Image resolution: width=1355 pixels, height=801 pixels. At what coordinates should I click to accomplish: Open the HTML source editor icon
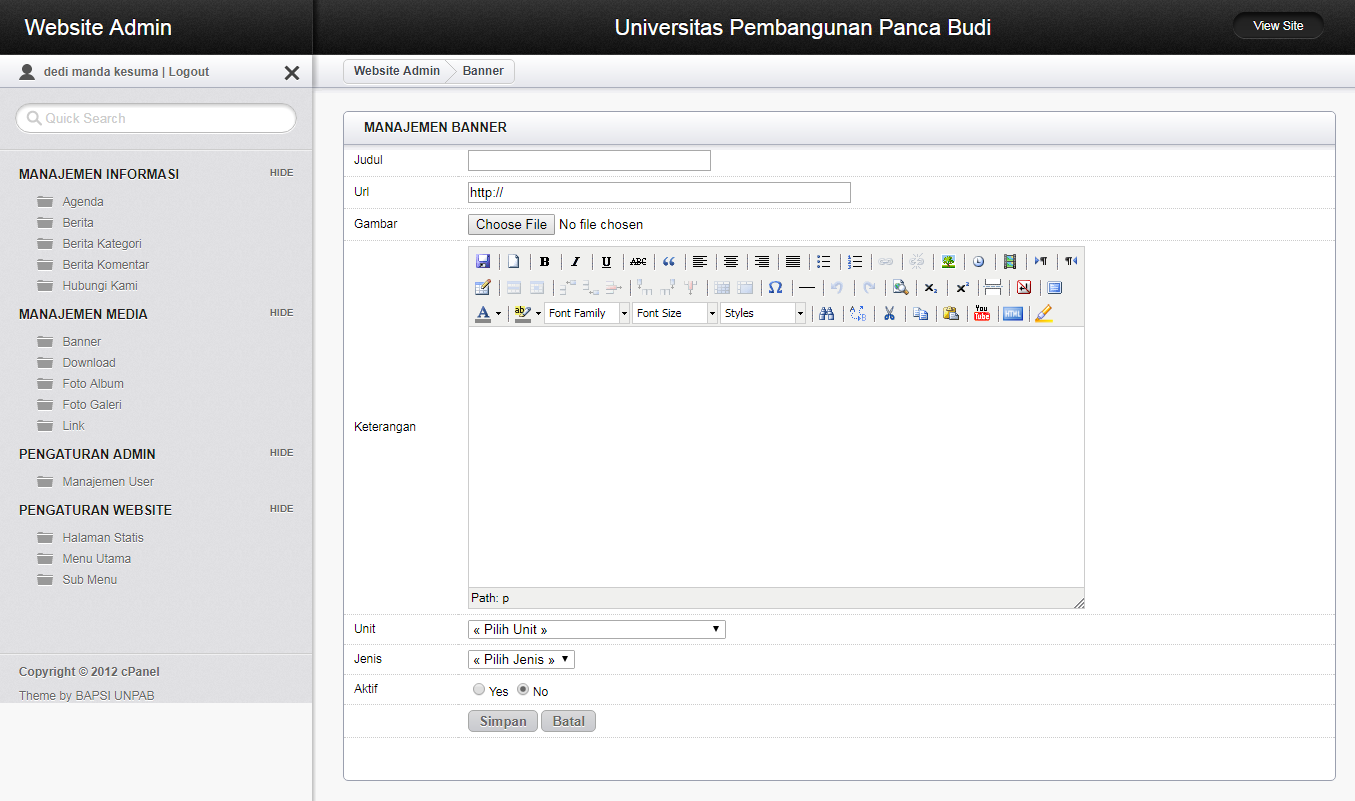tap(1013, 314)
